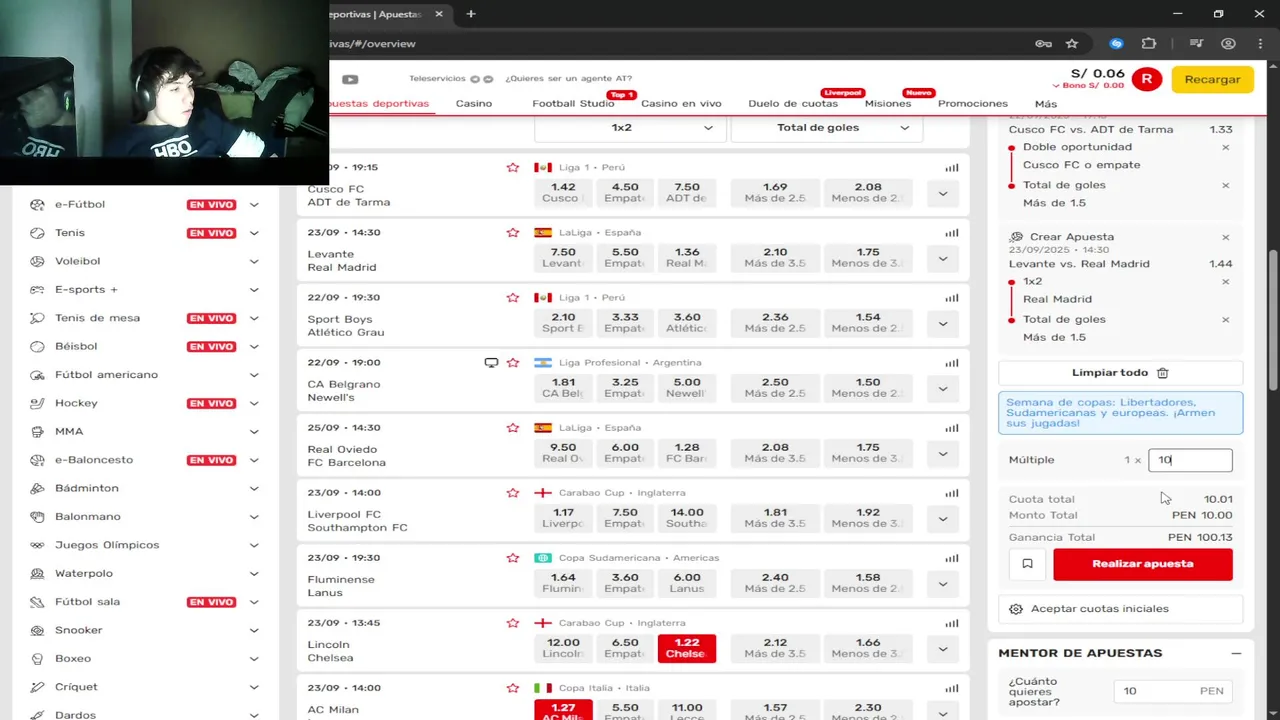Click the Hockey stick icon
The width and height of the screenshot is (1280, 720).
click(x=37, y=403)
